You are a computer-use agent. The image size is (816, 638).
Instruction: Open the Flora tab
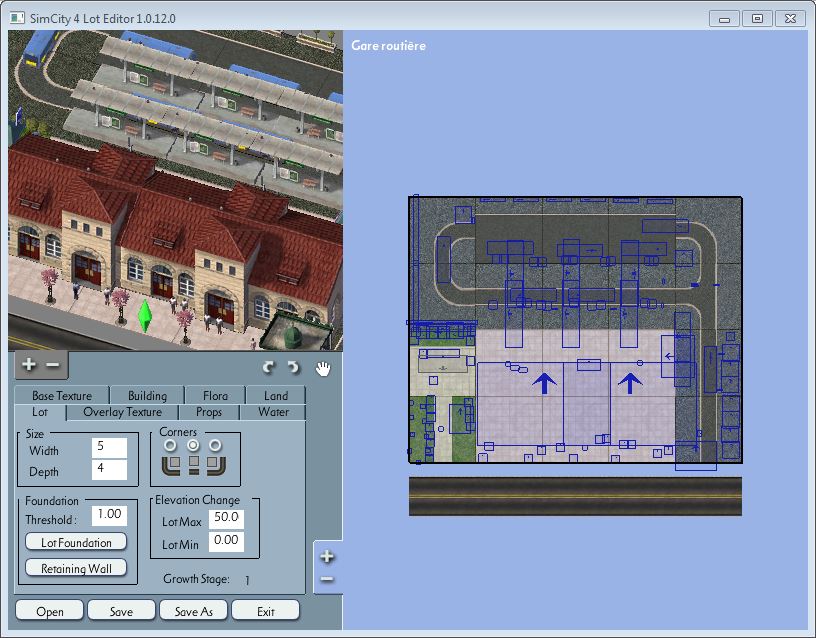pos(215,395)
